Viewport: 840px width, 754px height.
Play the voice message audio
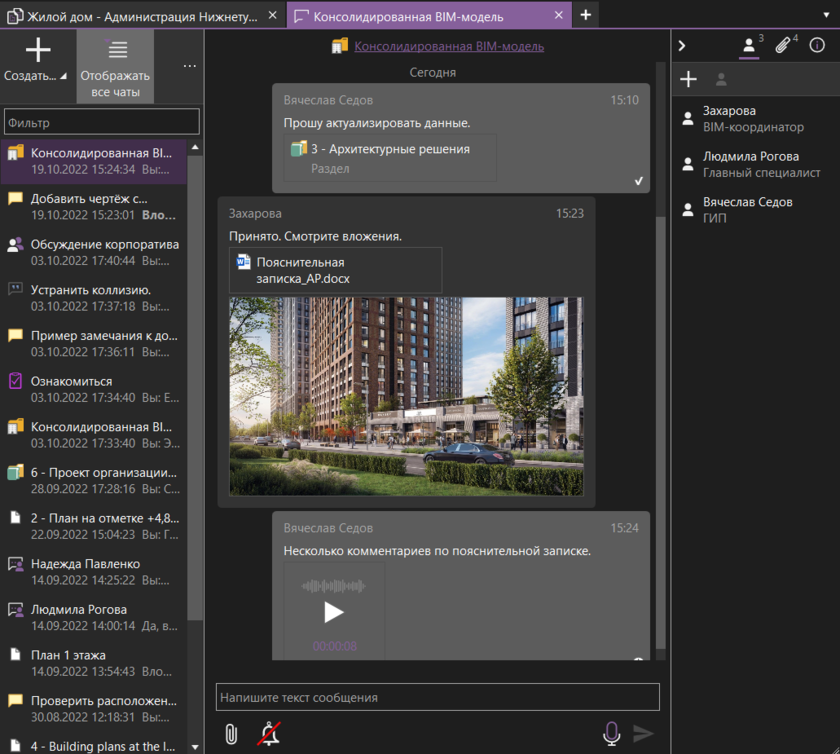click(334, 612)
